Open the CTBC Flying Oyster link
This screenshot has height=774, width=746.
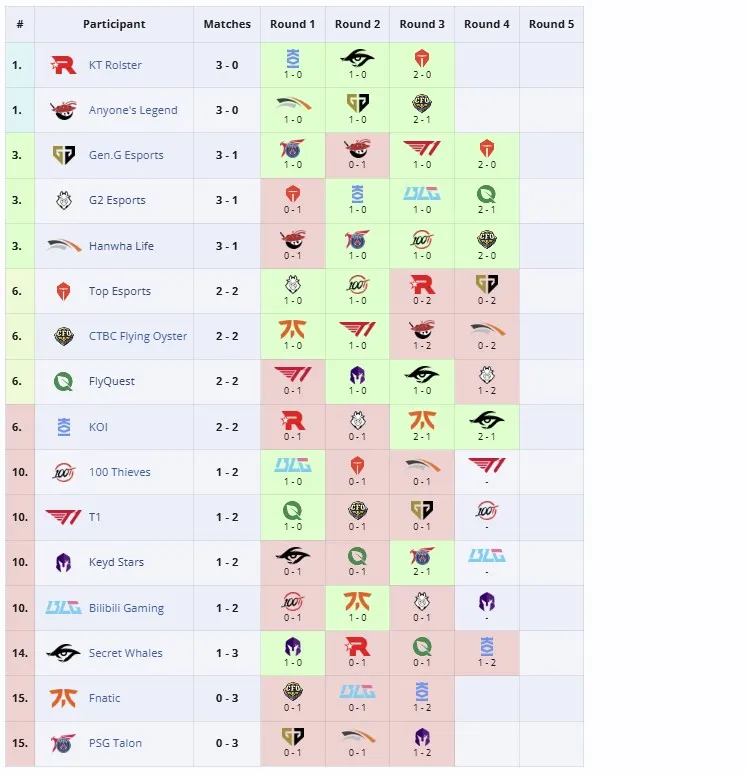tap(138, 336)
